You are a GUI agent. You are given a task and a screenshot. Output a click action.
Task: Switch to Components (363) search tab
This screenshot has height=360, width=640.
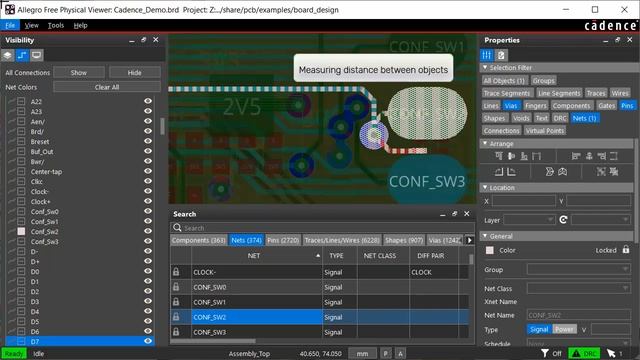tap(198, 240)
